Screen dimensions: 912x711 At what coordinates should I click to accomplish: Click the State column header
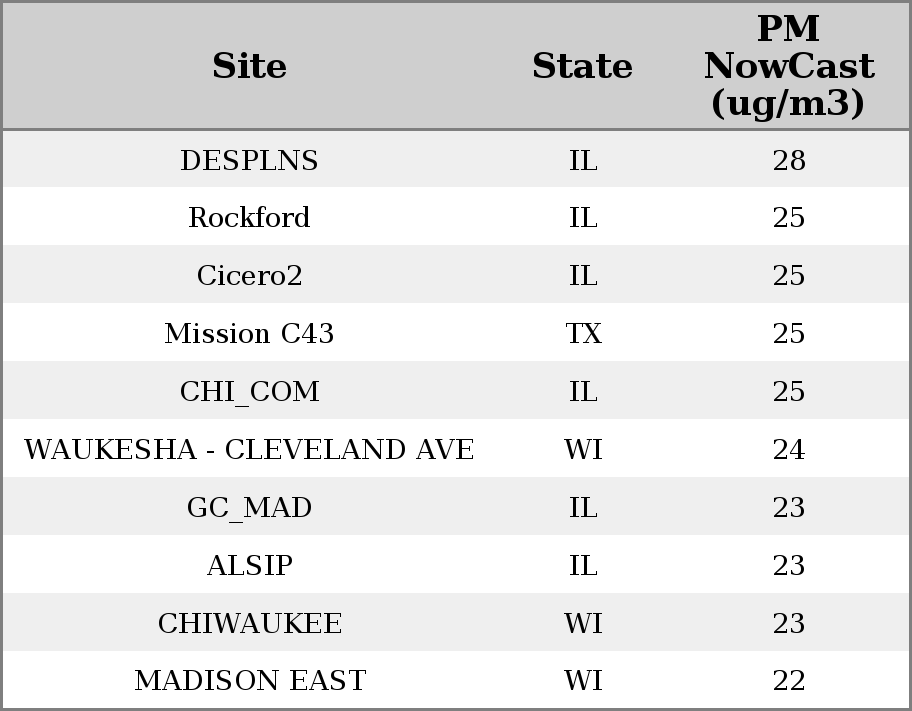click(x=582, y=67)
